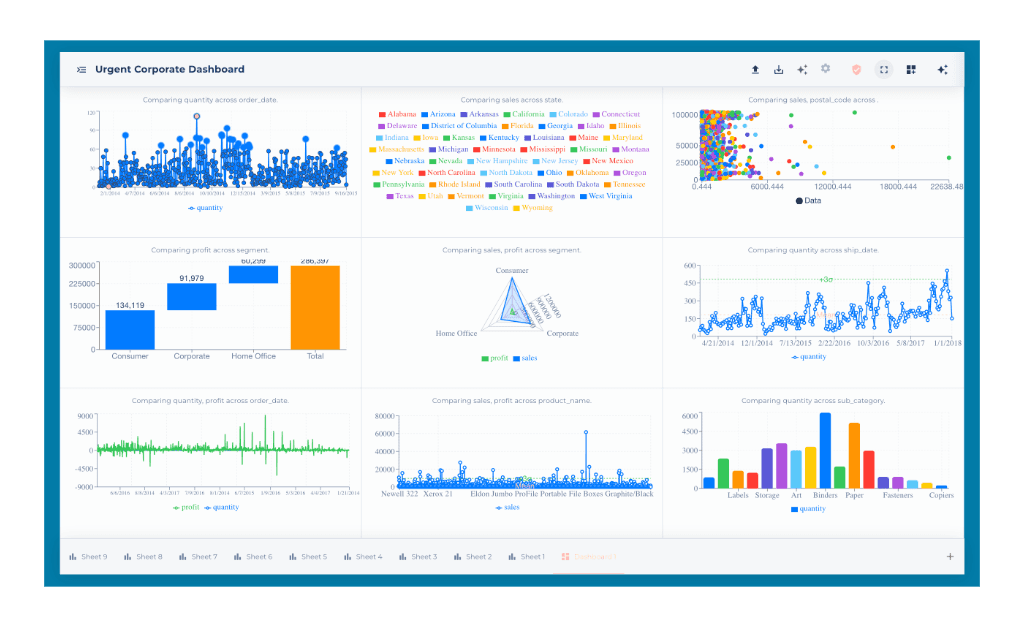
Task: Click the upload icon in the header
Action: 755,69
